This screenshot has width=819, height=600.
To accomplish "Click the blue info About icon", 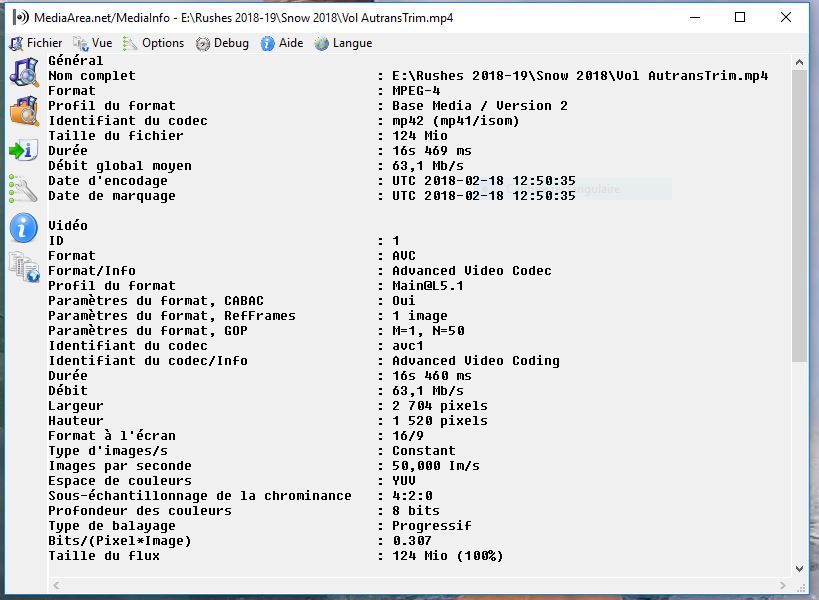I will 24,228.
